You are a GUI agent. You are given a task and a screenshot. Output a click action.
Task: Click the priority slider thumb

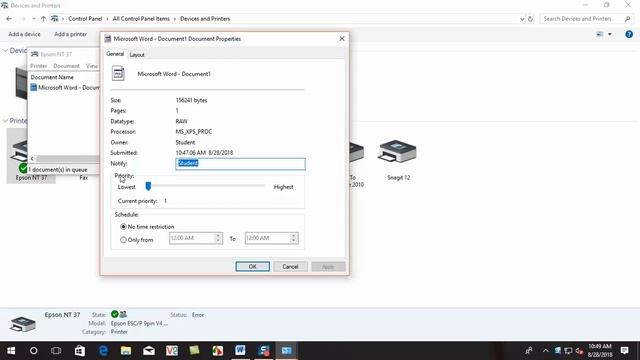148,186
